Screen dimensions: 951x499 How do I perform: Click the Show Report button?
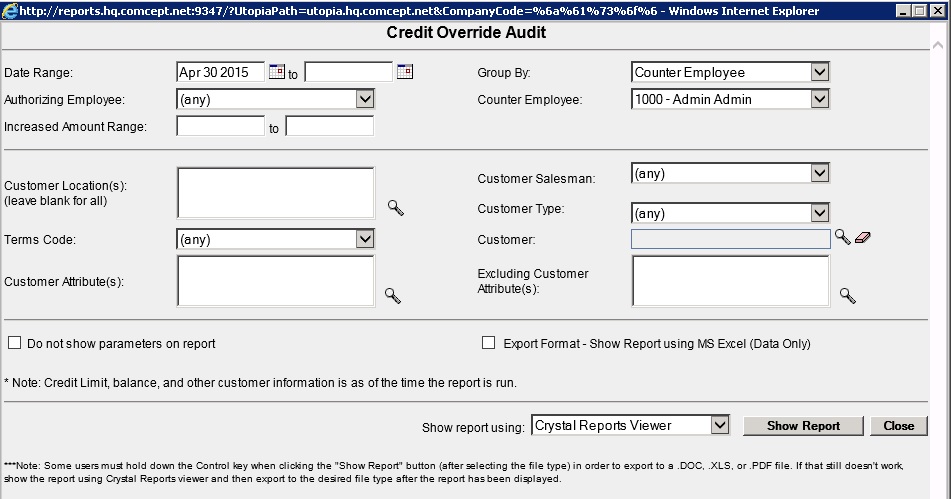coord(803,425)
